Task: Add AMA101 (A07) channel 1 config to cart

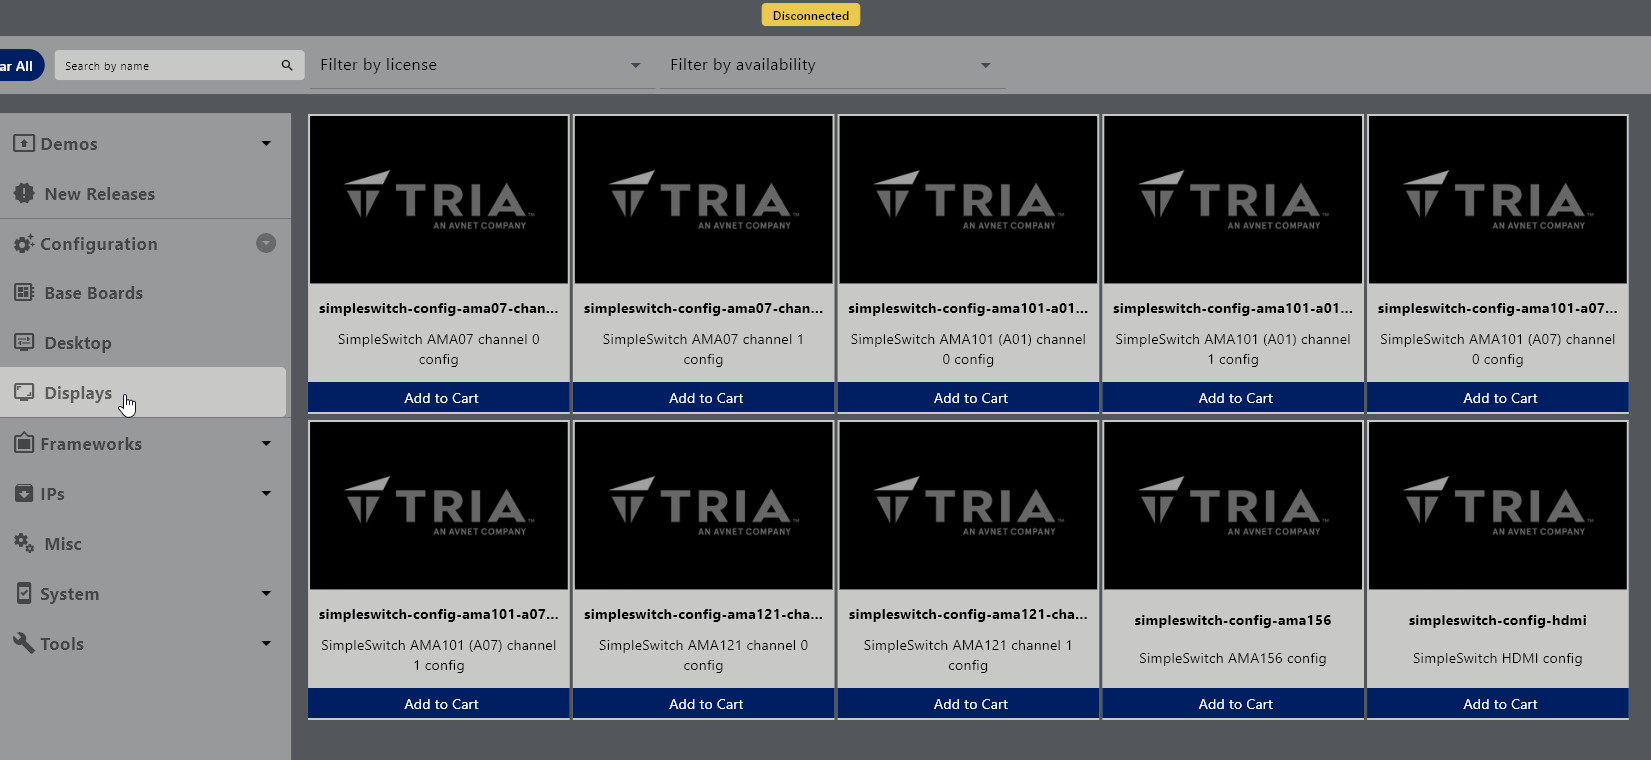Action: tap(439, 704)
